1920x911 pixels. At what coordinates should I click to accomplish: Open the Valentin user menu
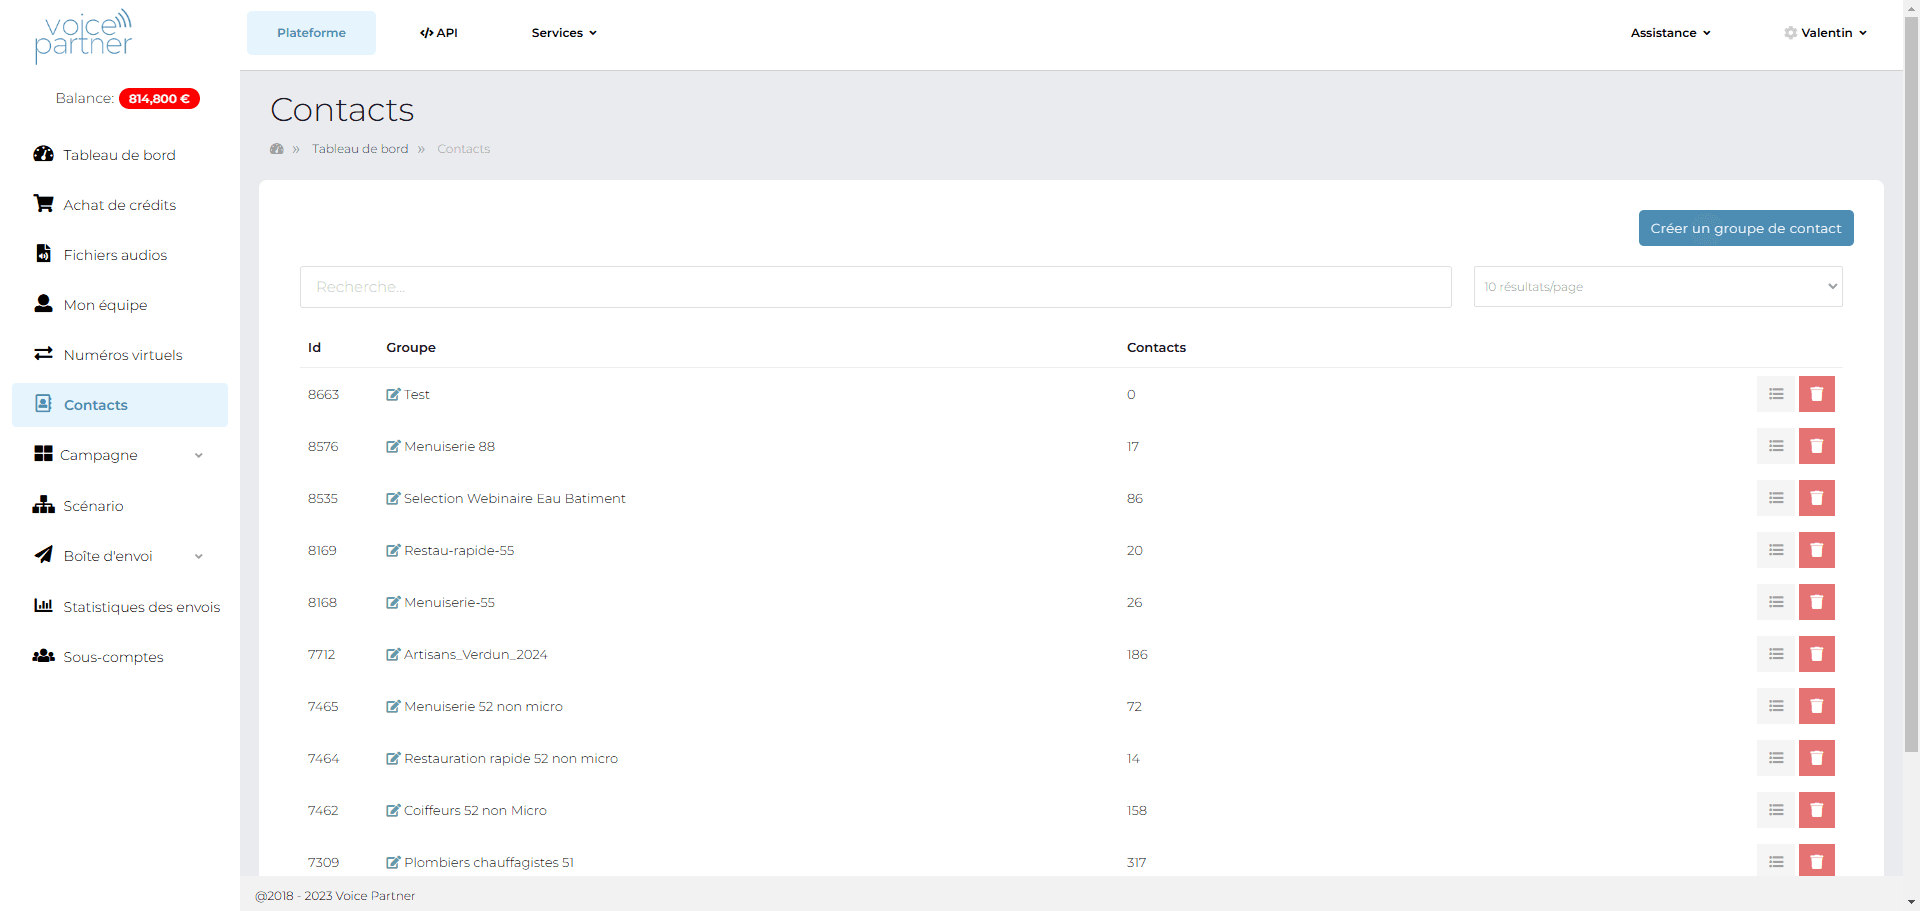click(1826, 33)
